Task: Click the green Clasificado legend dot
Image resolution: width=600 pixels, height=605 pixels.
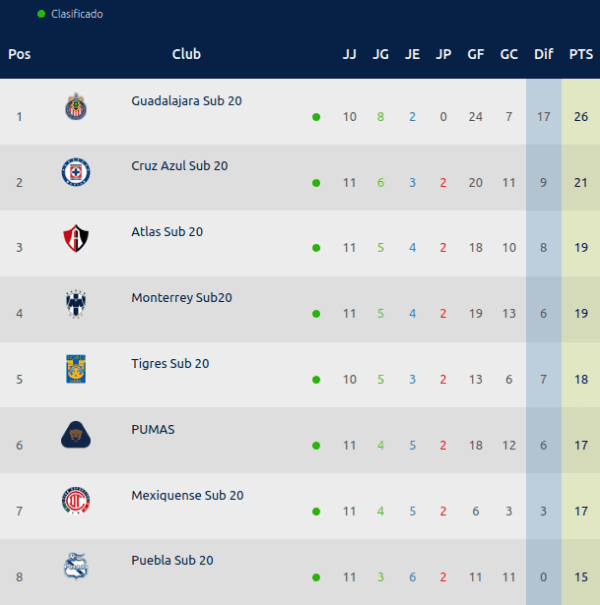Action: pyautogui.click(x=41, y=14)
